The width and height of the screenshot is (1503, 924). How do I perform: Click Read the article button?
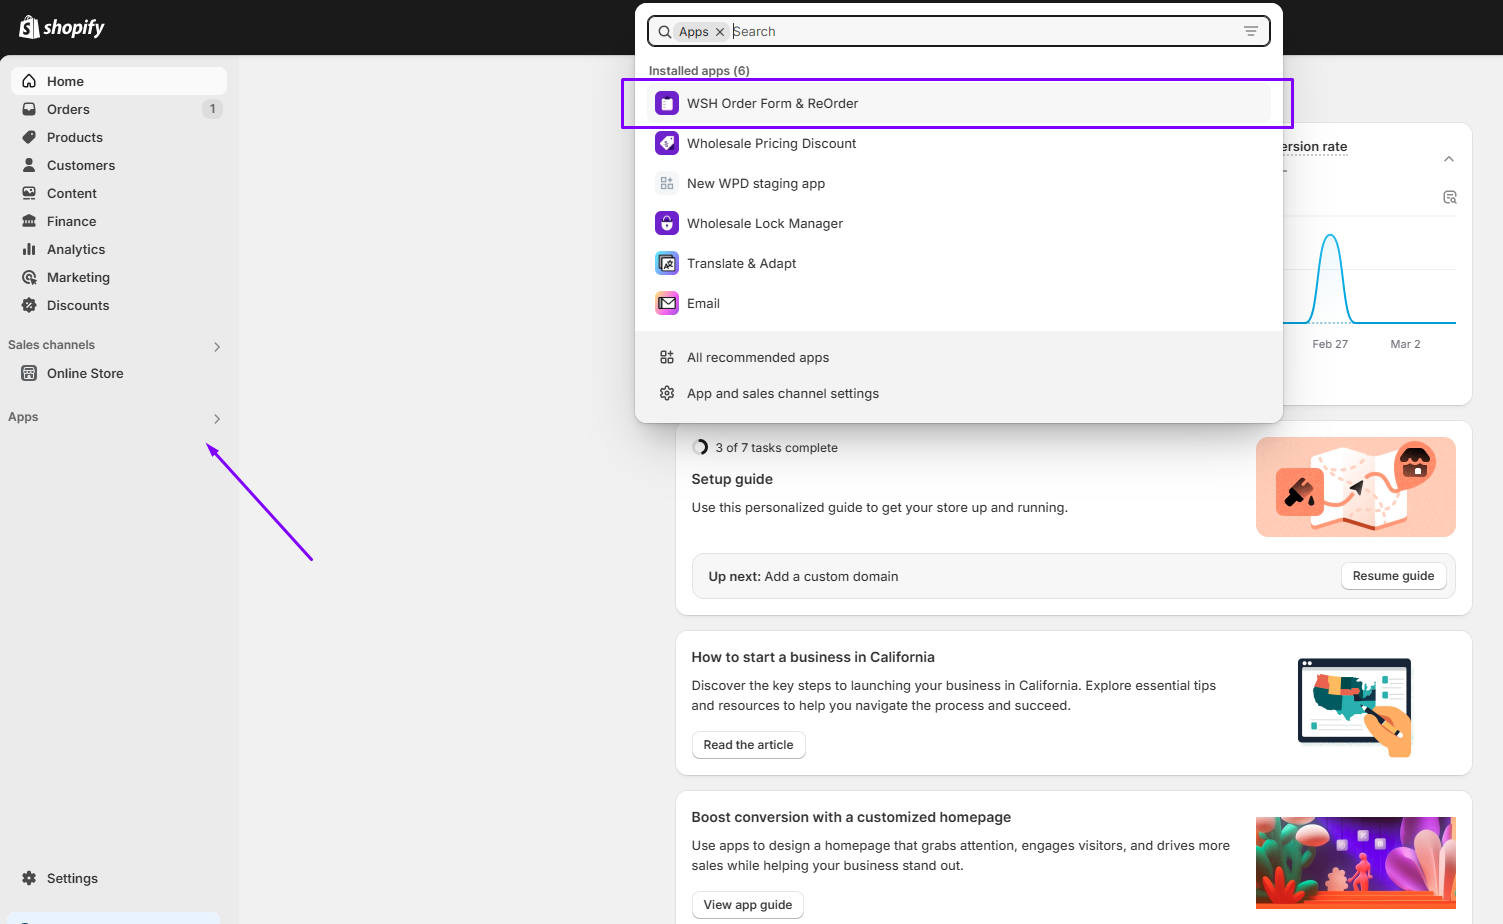click(748, 745)
